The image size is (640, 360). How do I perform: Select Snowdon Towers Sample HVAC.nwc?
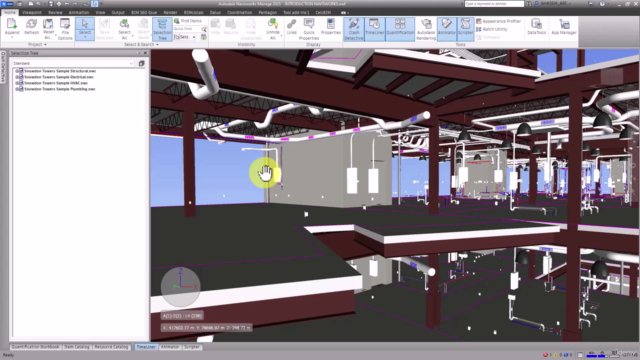coord(56,83)
